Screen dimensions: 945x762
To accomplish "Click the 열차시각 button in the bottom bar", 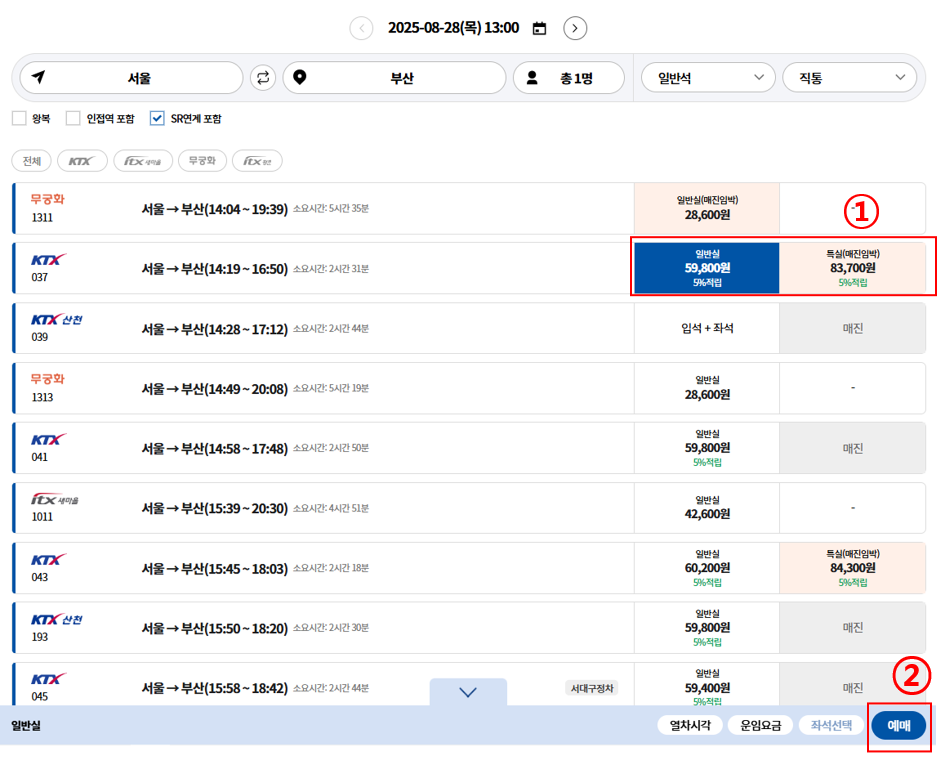I will (x=689, y=726).
